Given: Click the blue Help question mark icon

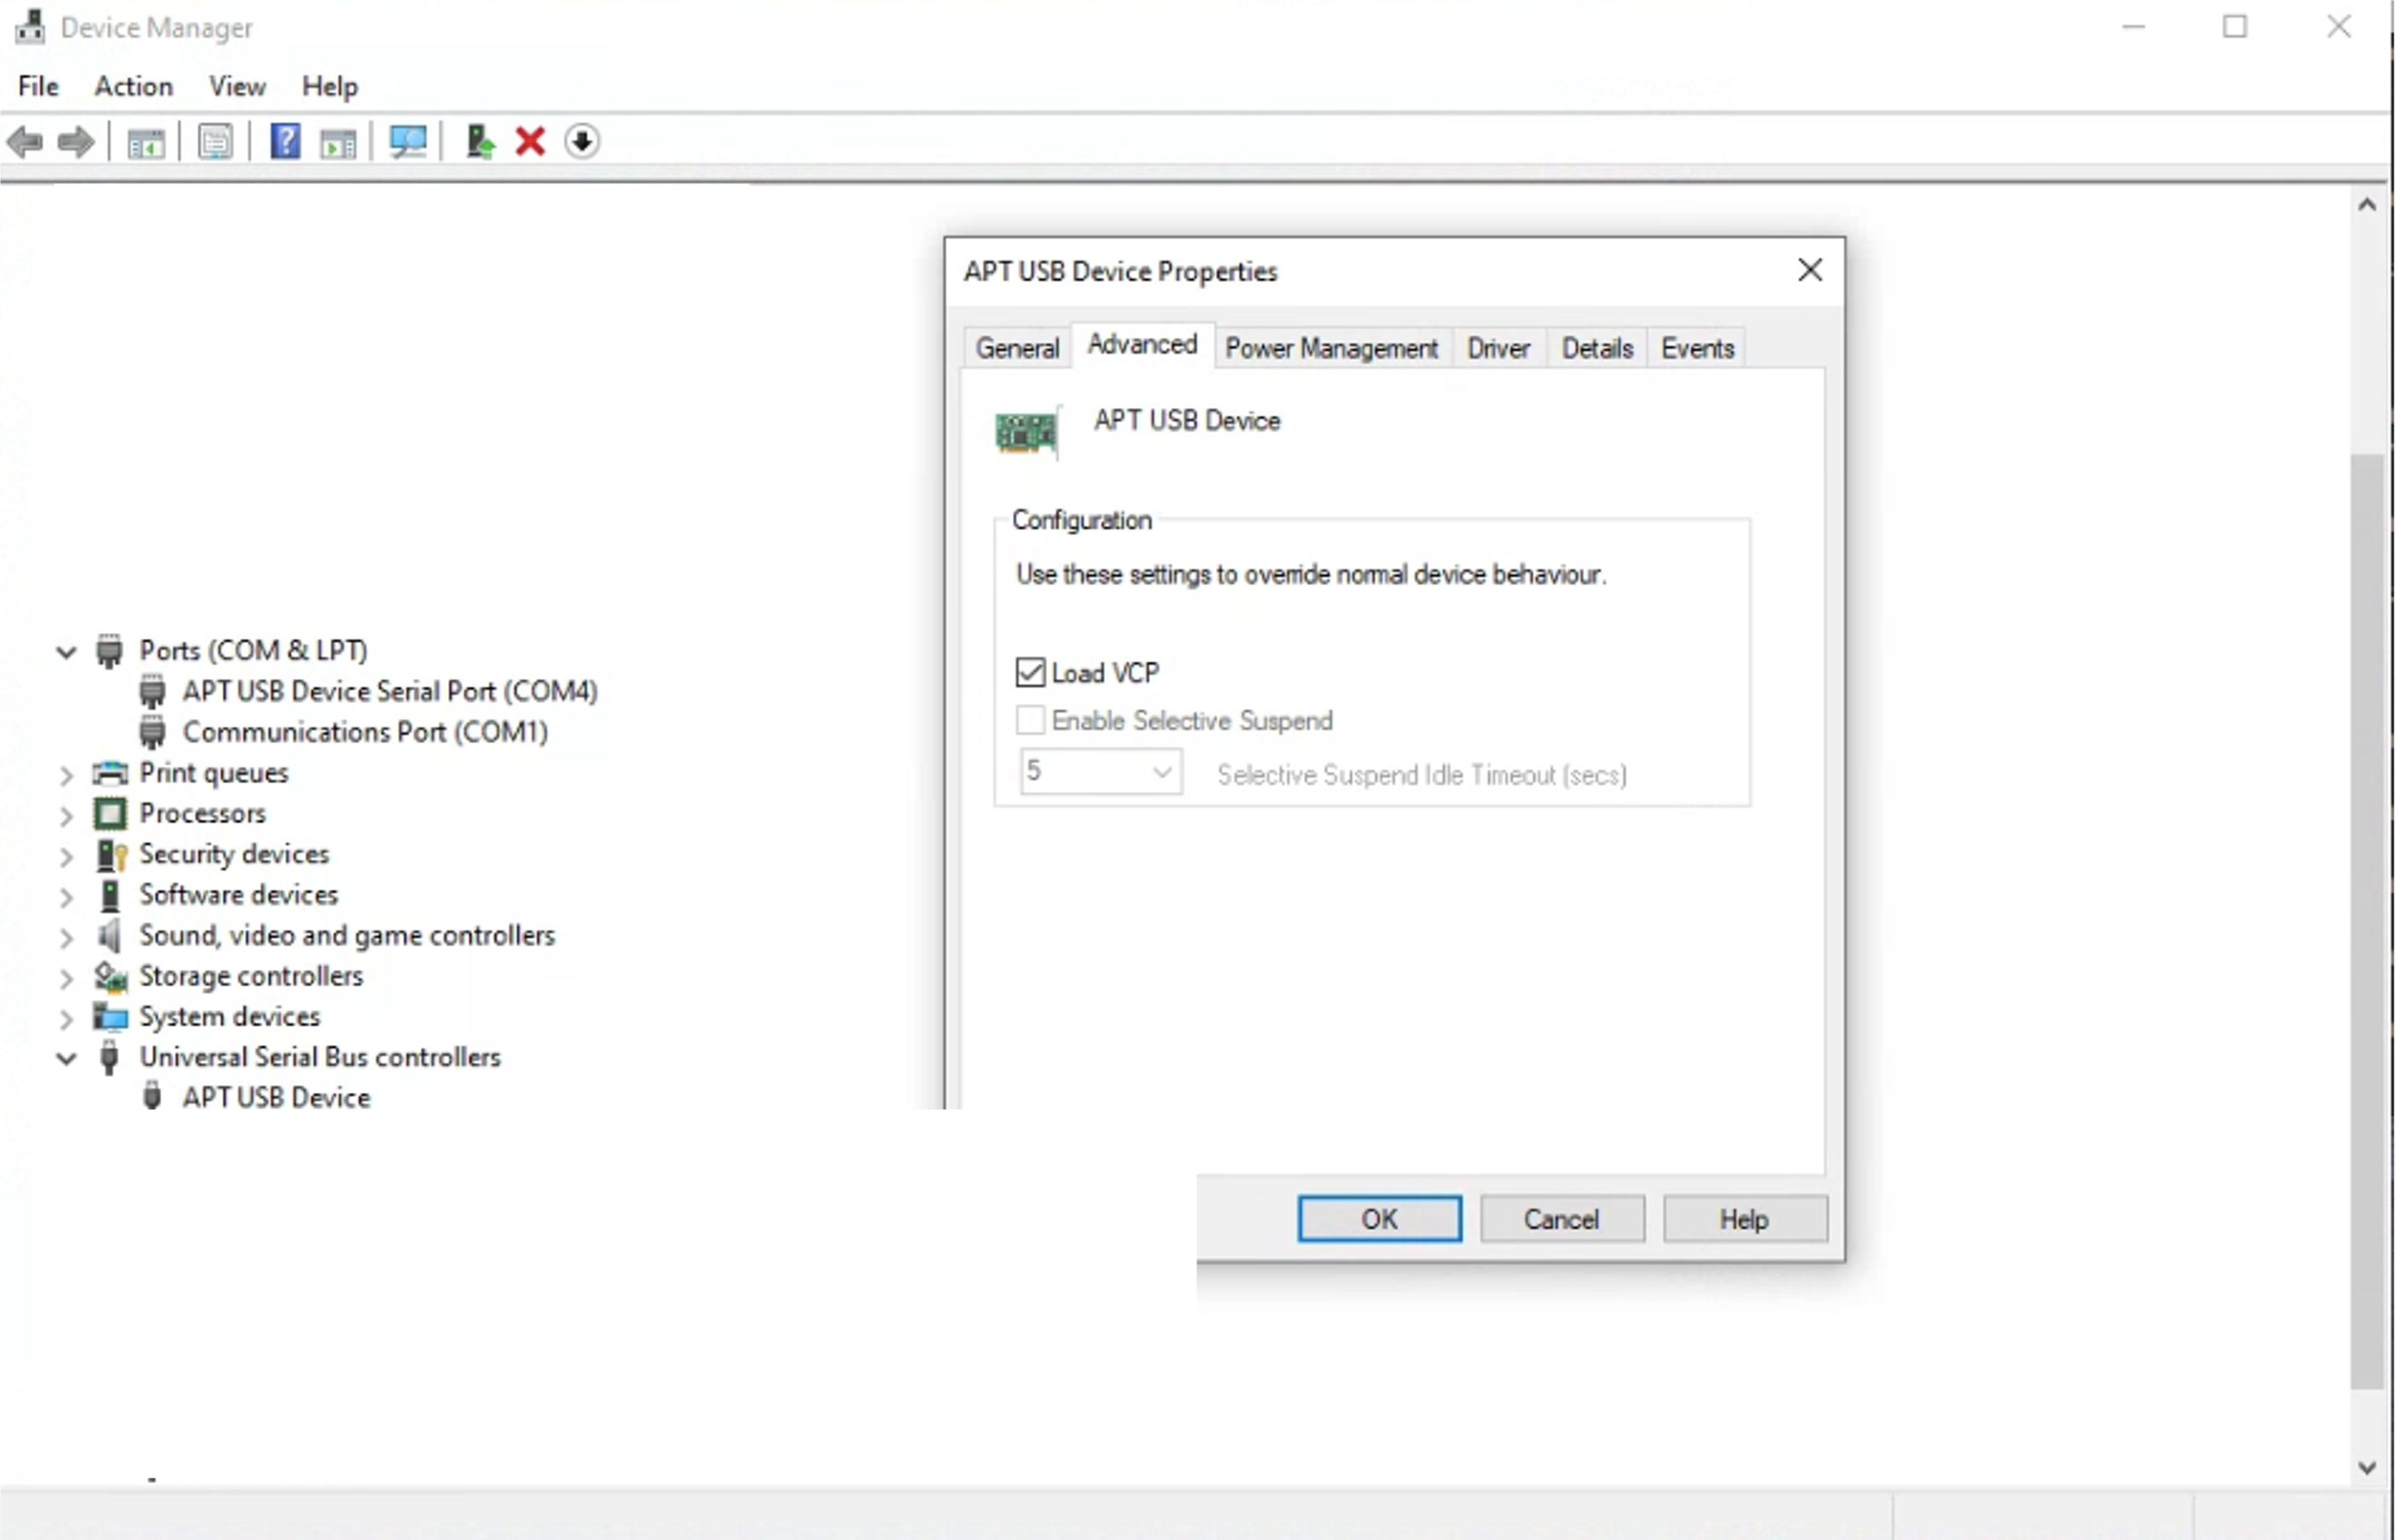Looking at the screenshot, I should click(285, 142).
